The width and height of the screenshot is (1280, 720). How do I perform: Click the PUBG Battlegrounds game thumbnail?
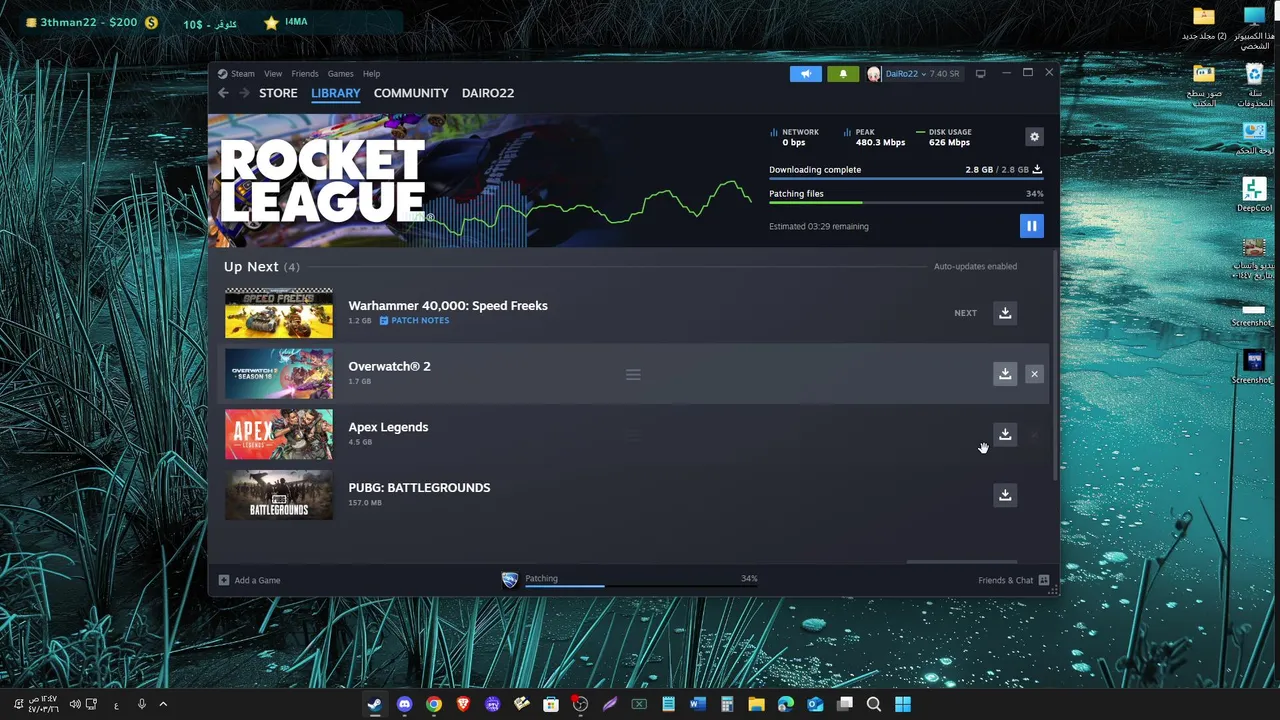point(279,495)
